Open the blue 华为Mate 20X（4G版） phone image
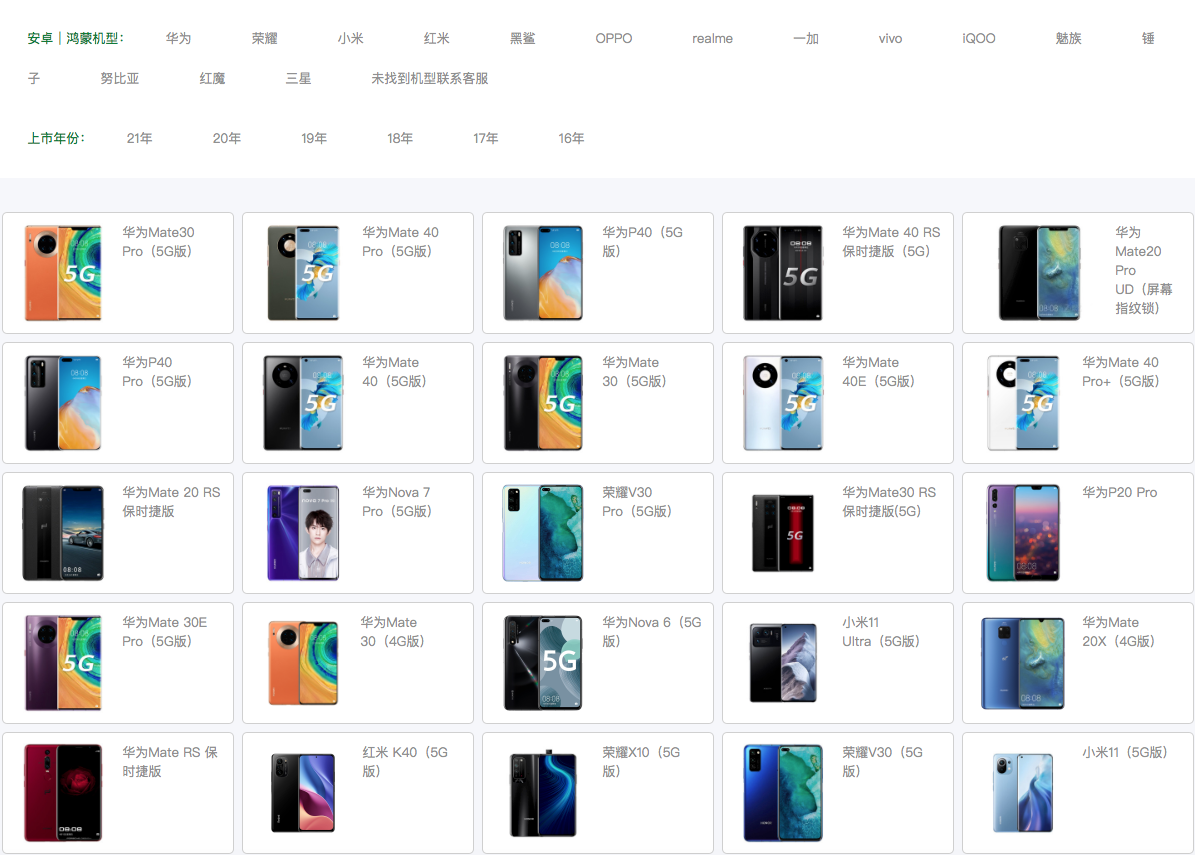The image size is (1195, 855). pos(1023,663)
